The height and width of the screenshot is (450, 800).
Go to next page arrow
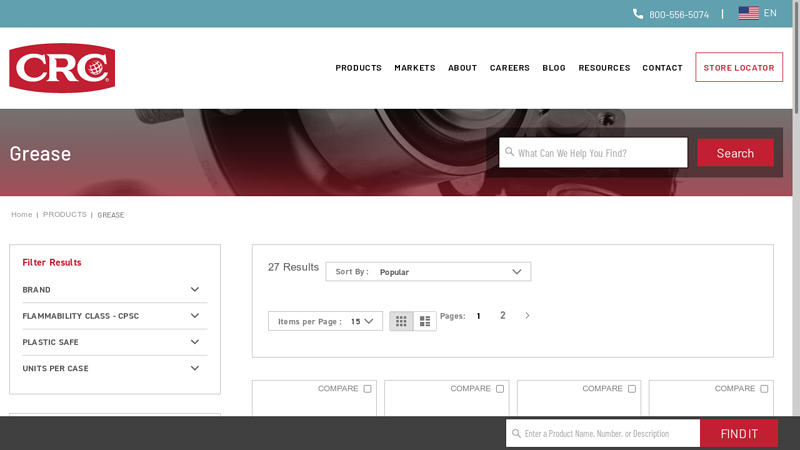(527, 316)
